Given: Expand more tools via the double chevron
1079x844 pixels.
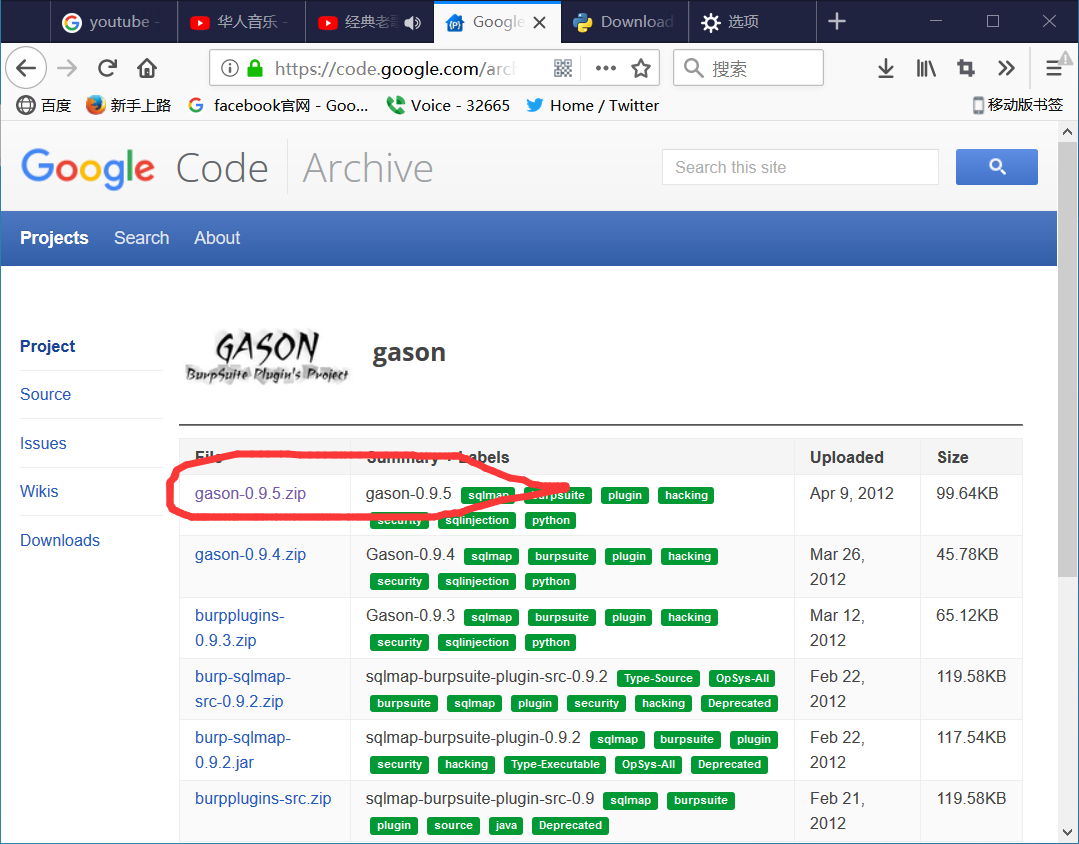Looking at the screenshot, I should pyautogui.click(x=1006, y=68).
